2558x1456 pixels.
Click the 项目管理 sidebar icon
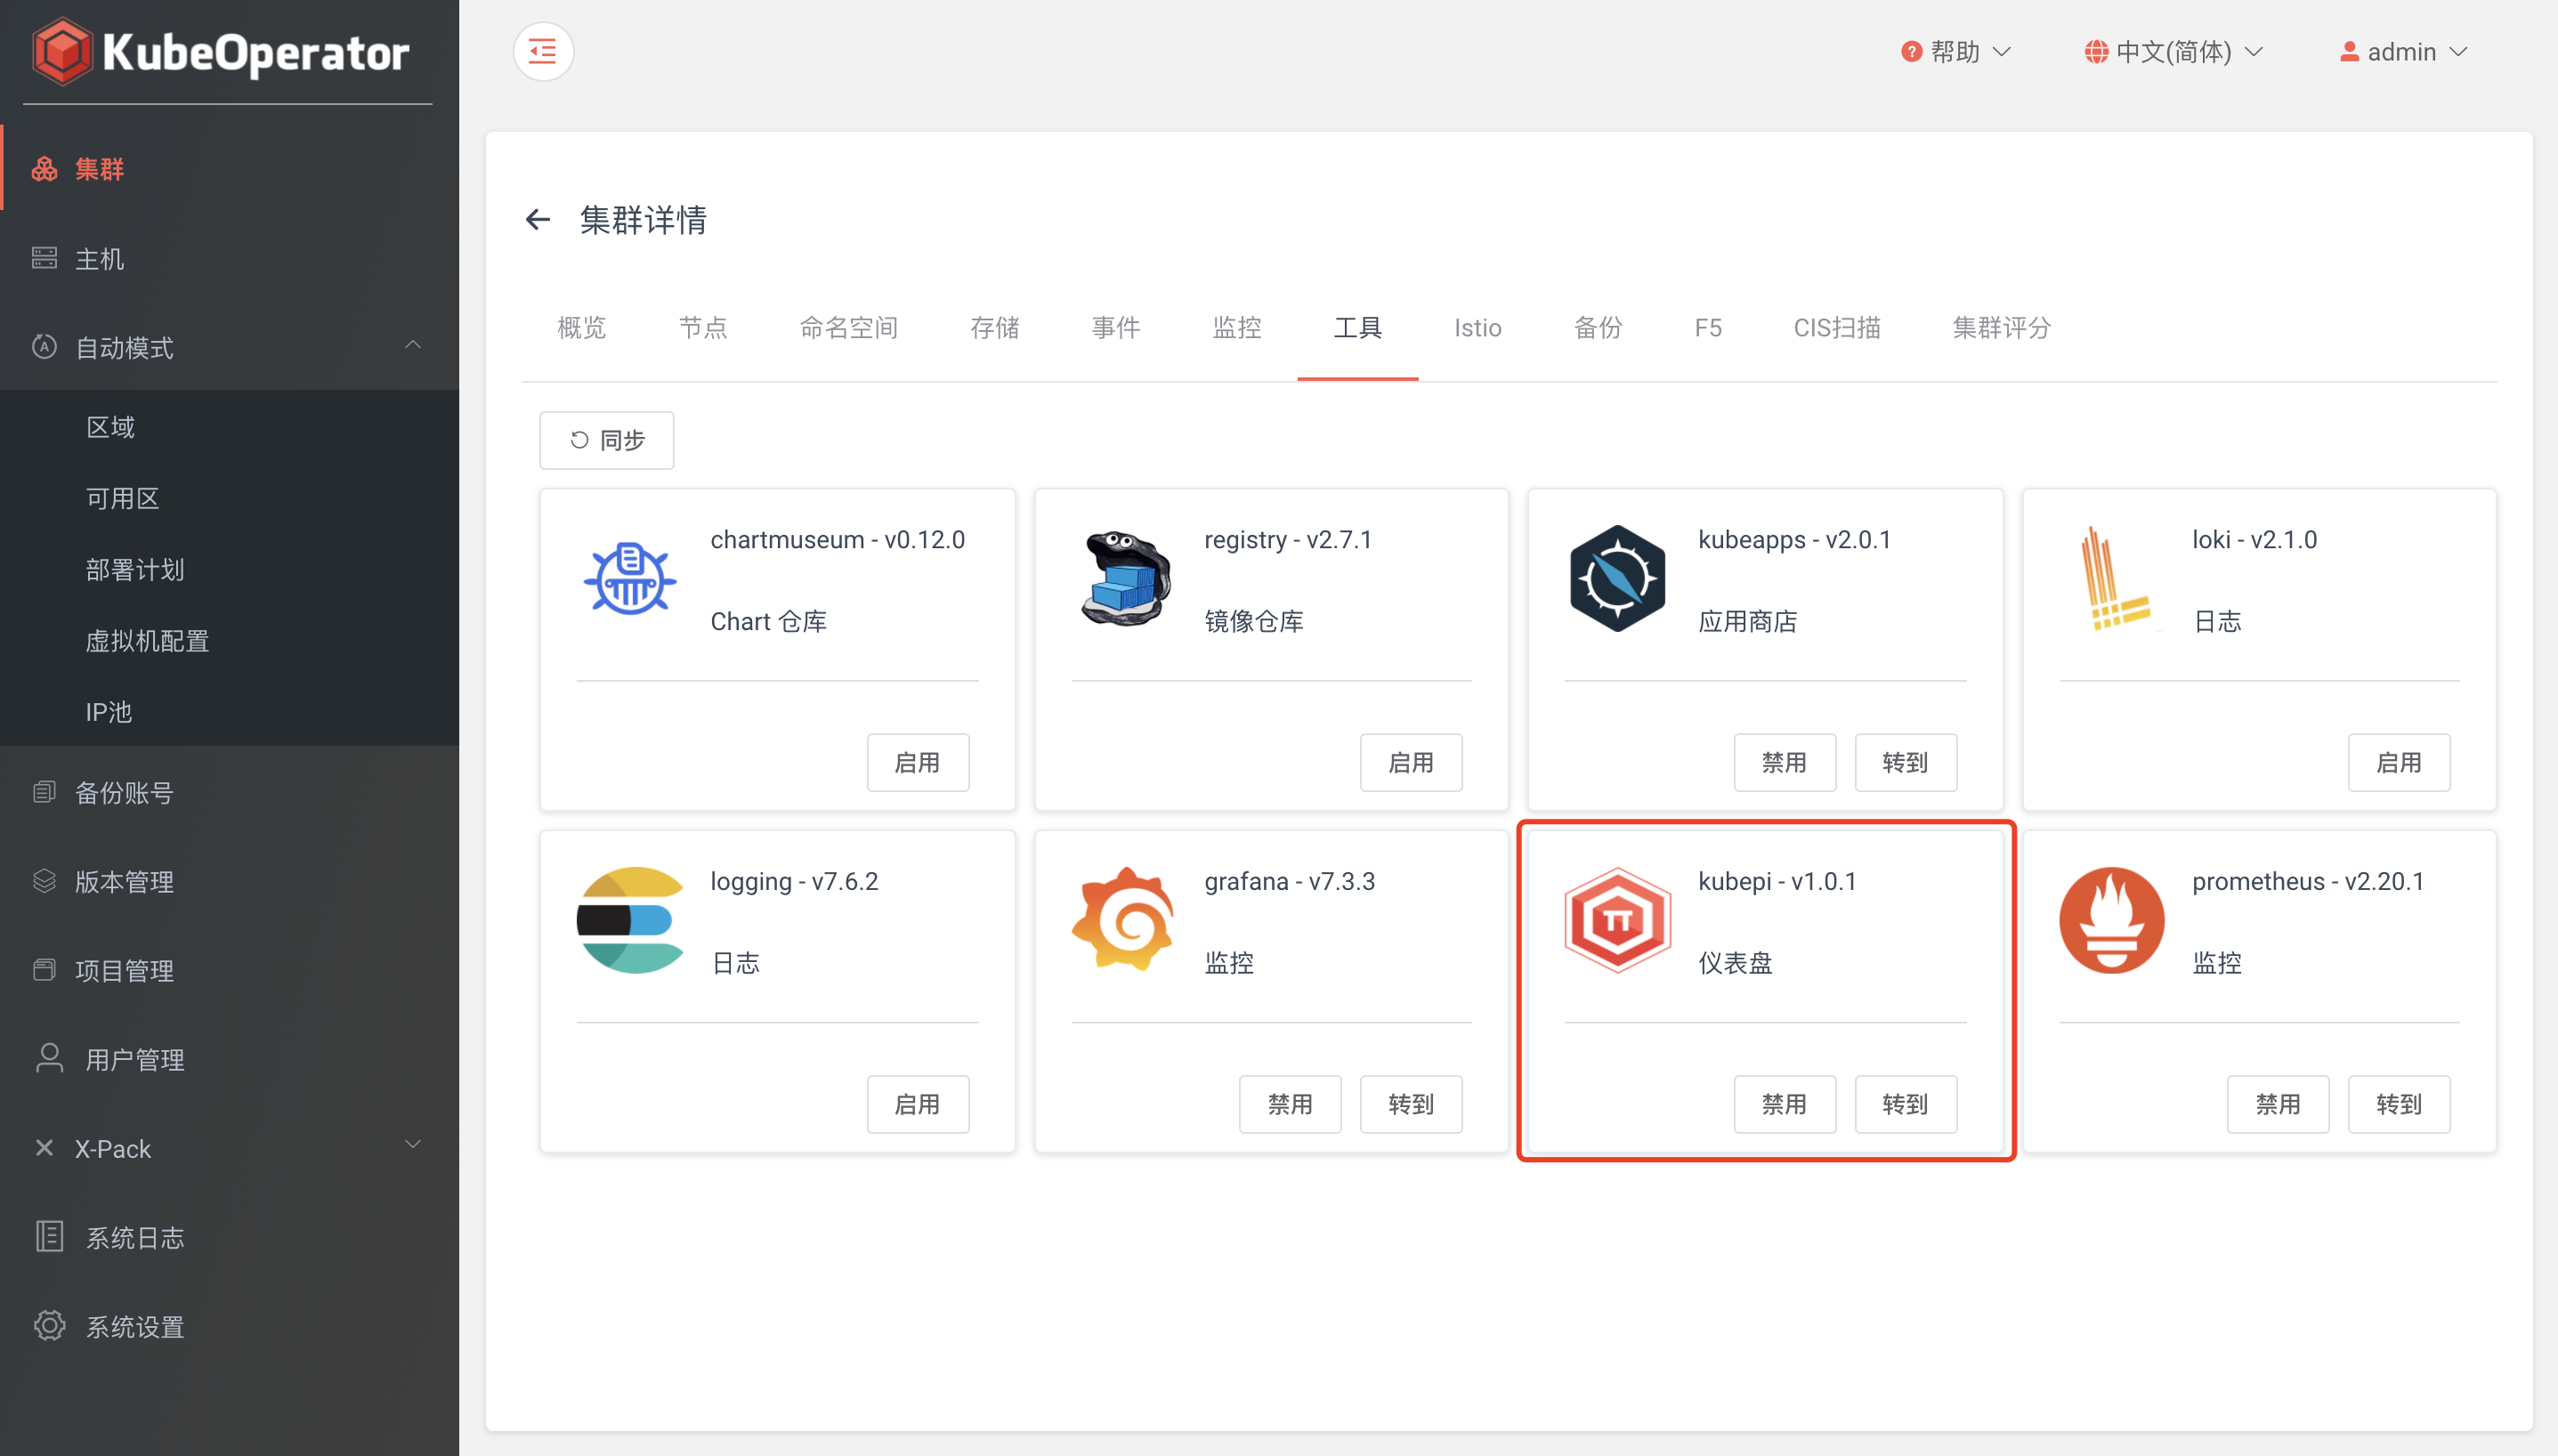pyautogui.click(x=44, y=970)
